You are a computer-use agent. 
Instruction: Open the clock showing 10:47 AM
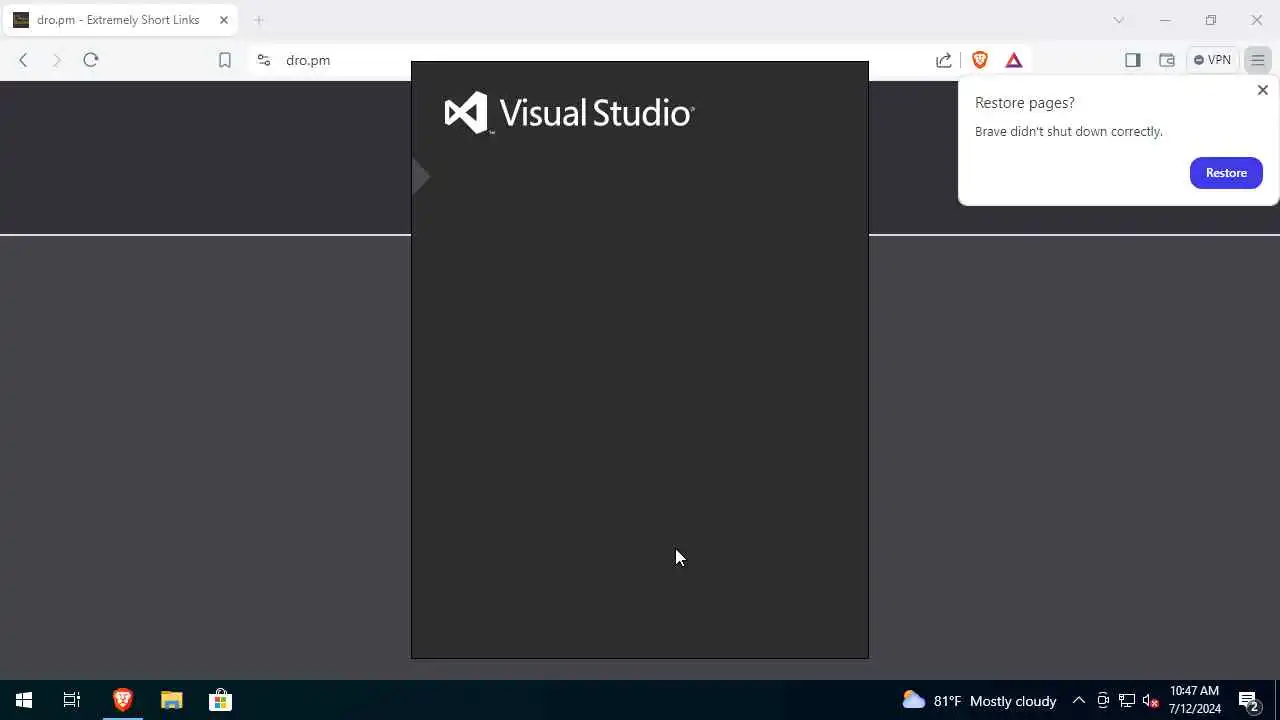tap(1195, 700)
